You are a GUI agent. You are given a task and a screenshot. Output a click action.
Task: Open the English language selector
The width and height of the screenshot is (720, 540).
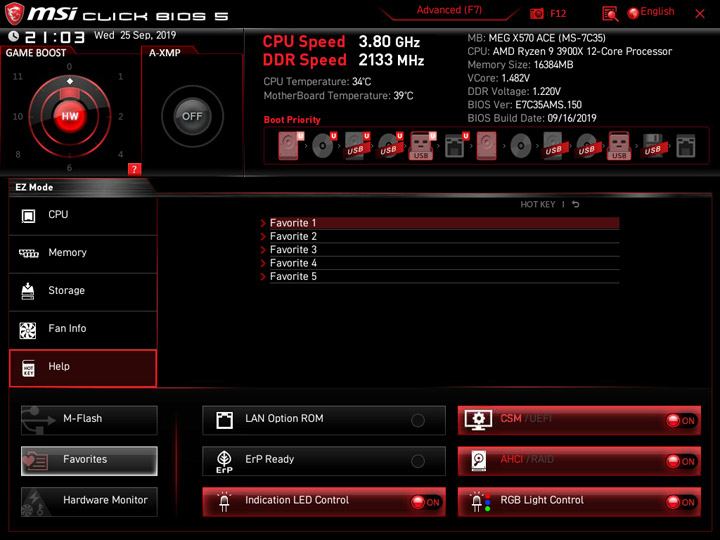(657, 11)
